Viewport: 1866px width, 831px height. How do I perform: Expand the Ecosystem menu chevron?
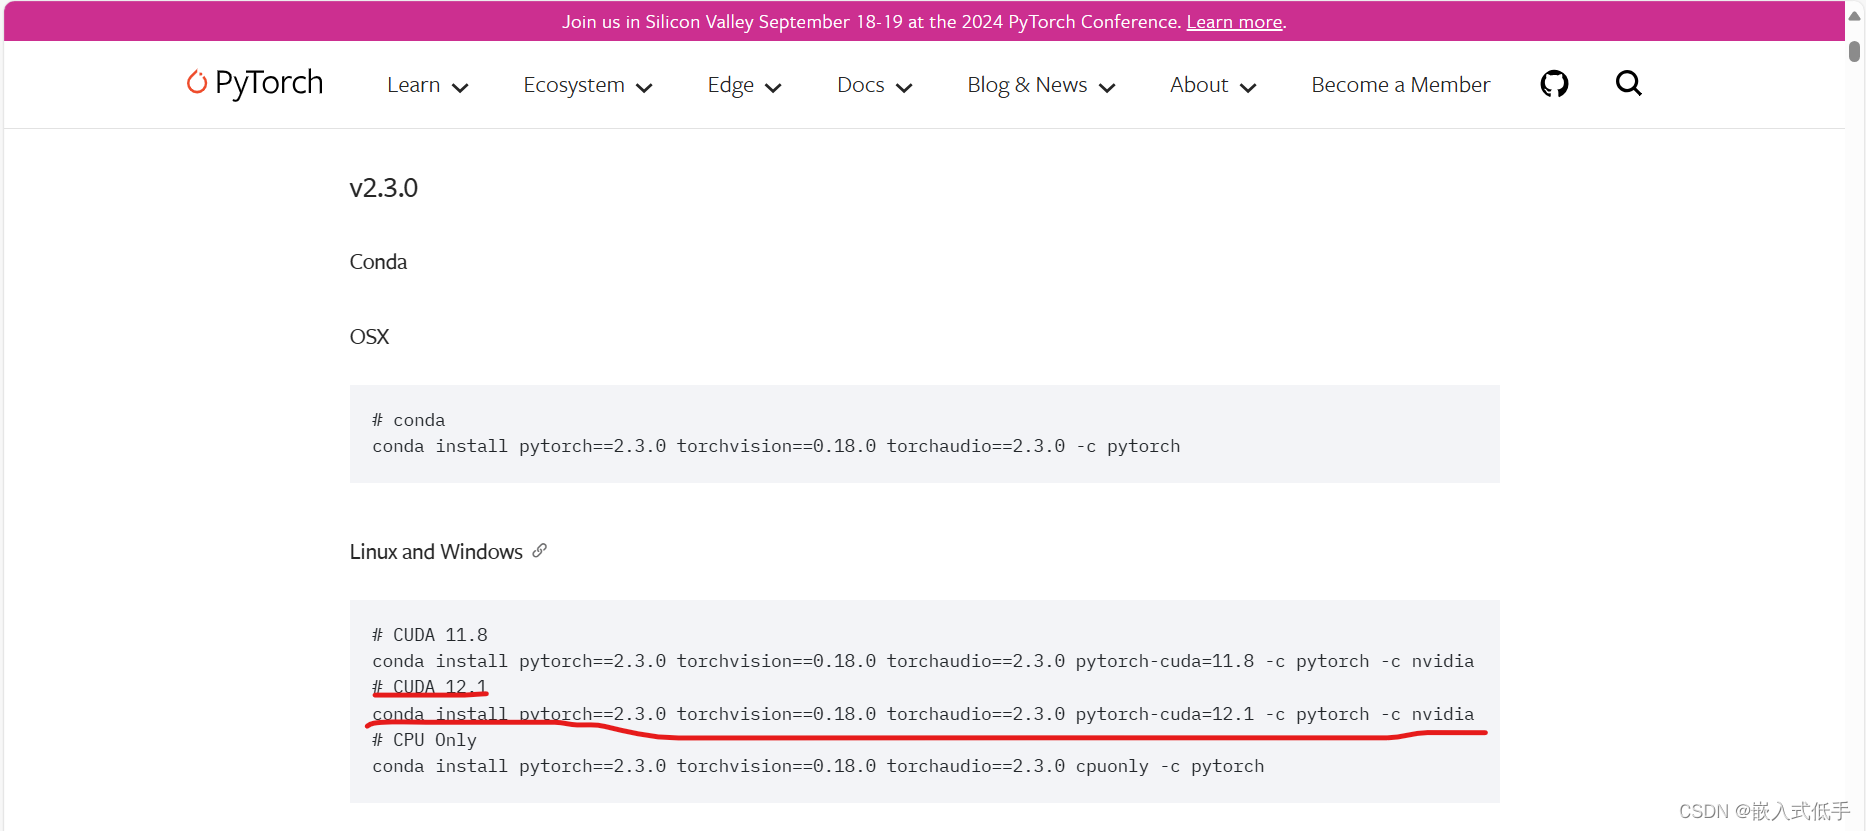coord(644,88)
